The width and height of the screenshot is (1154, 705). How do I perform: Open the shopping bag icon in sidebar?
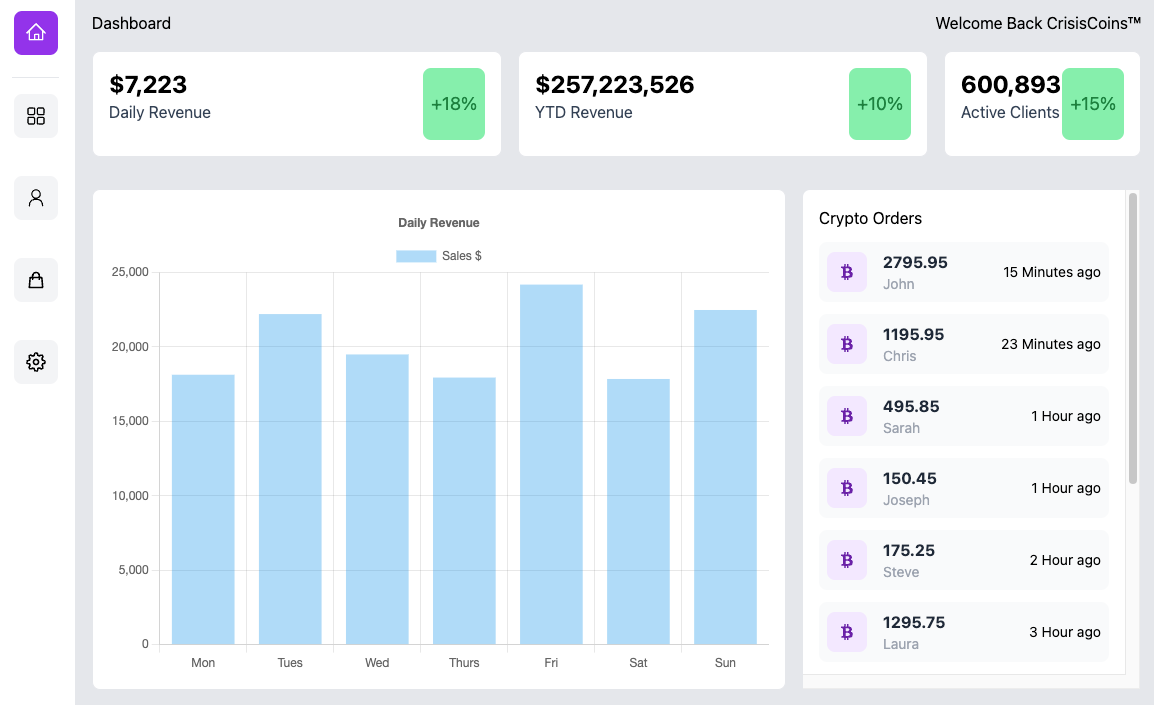(35, 280)
